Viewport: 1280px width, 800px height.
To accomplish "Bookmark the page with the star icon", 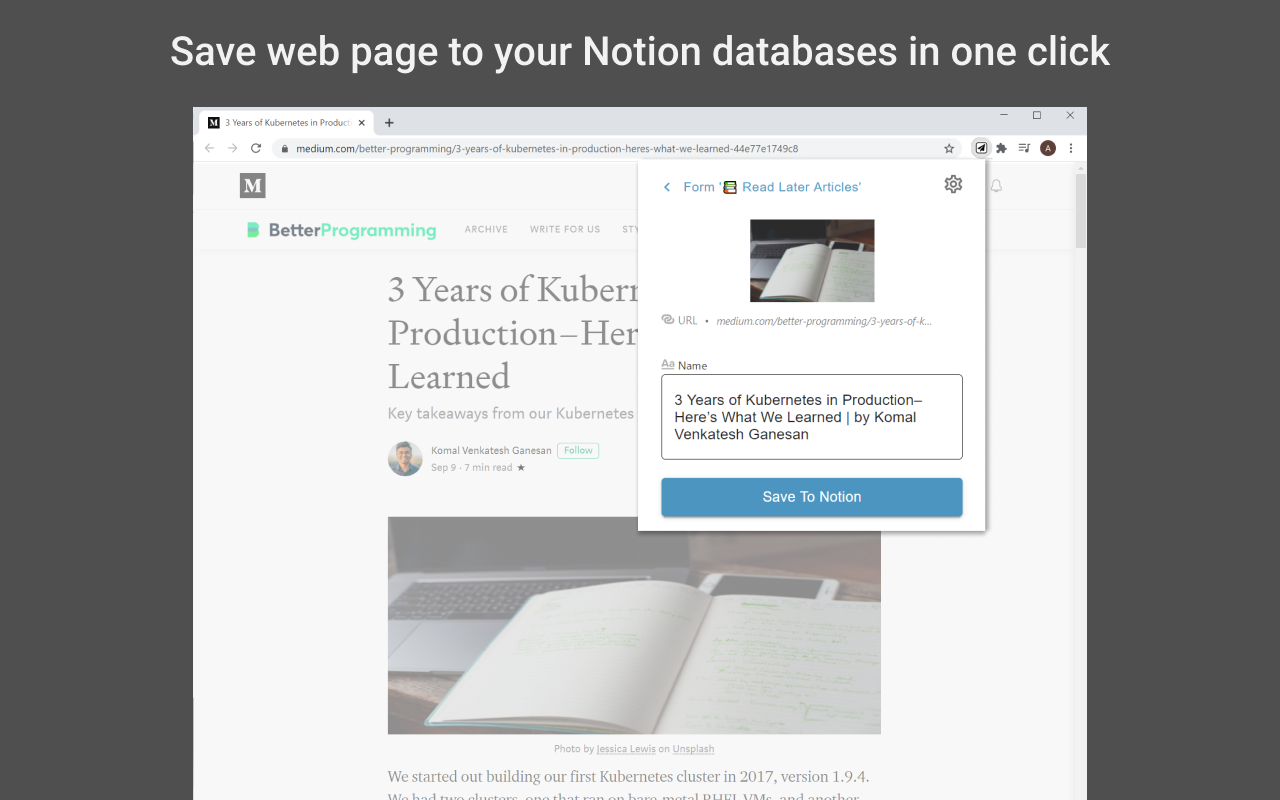I will point(949,148).
